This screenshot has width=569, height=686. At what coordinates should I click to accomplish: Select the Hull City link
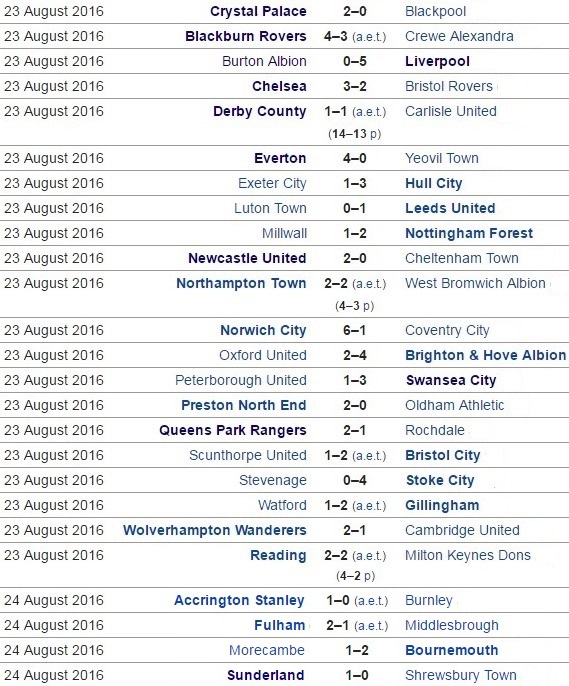tap(433, 183)
